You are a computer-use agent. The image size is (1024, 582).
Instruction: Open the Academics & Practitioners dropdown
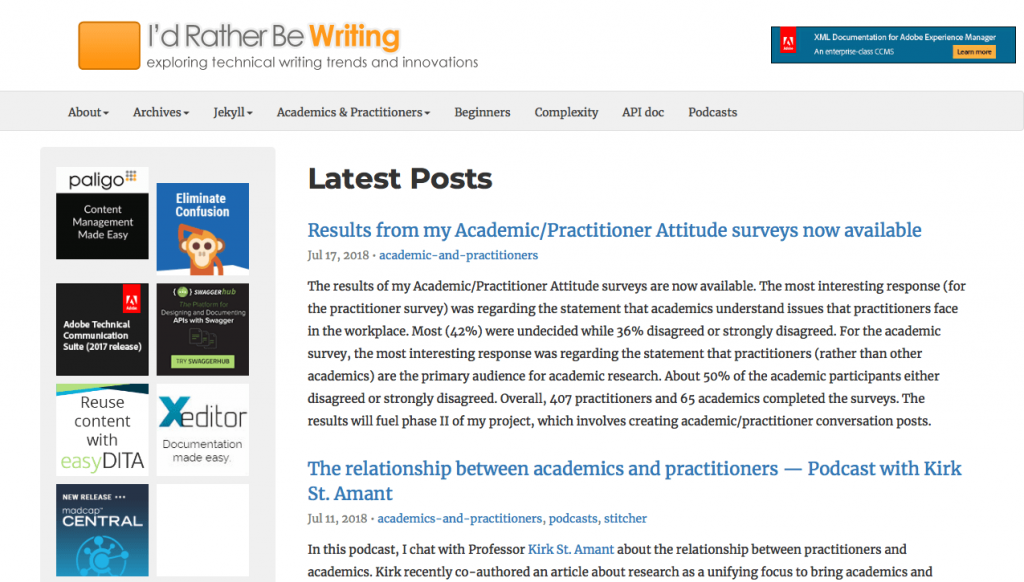[x=352, y=112]
